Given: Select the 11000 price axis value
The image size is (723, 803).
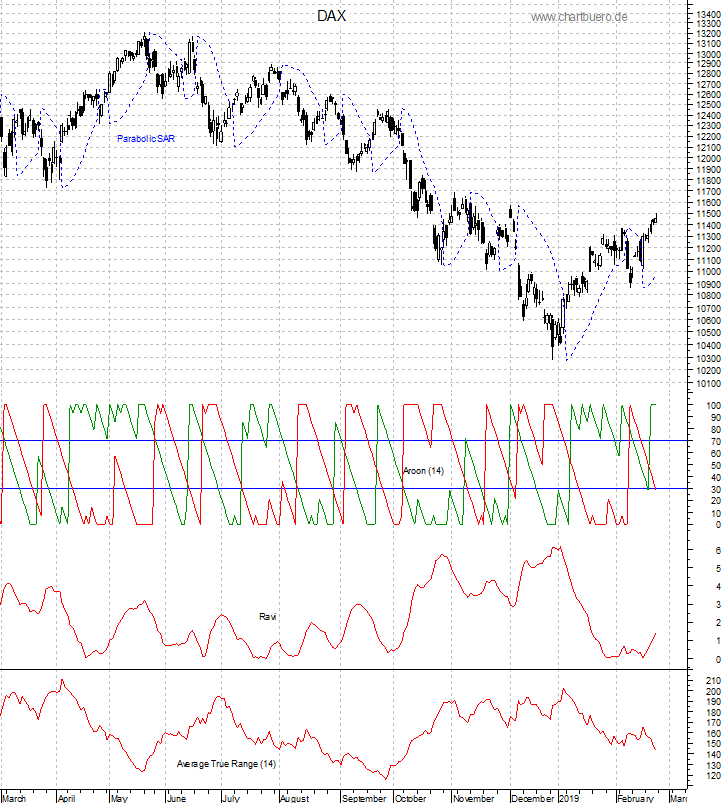Looking at the screenshot, I should pyautogui.click(x=709, y=272).
